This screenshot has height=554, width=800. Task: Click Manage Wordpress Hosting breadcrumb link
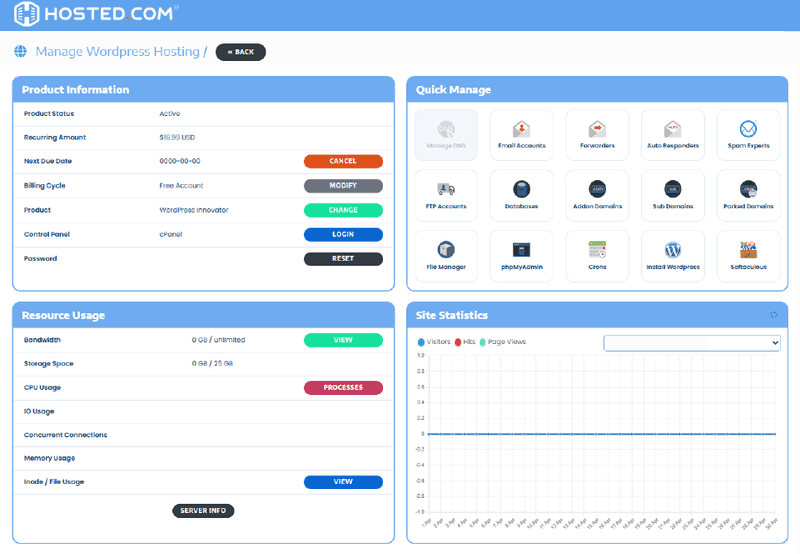117,52
